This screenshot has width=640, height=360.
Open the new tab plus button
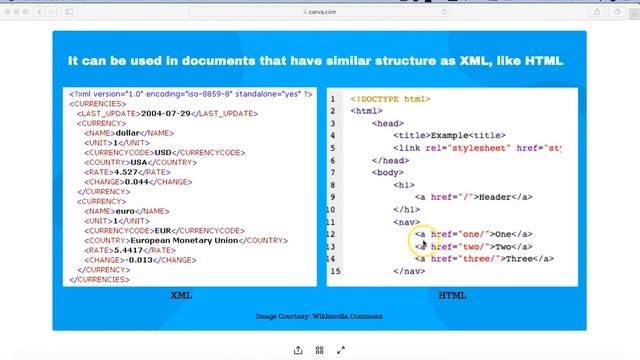coord(635,14)
